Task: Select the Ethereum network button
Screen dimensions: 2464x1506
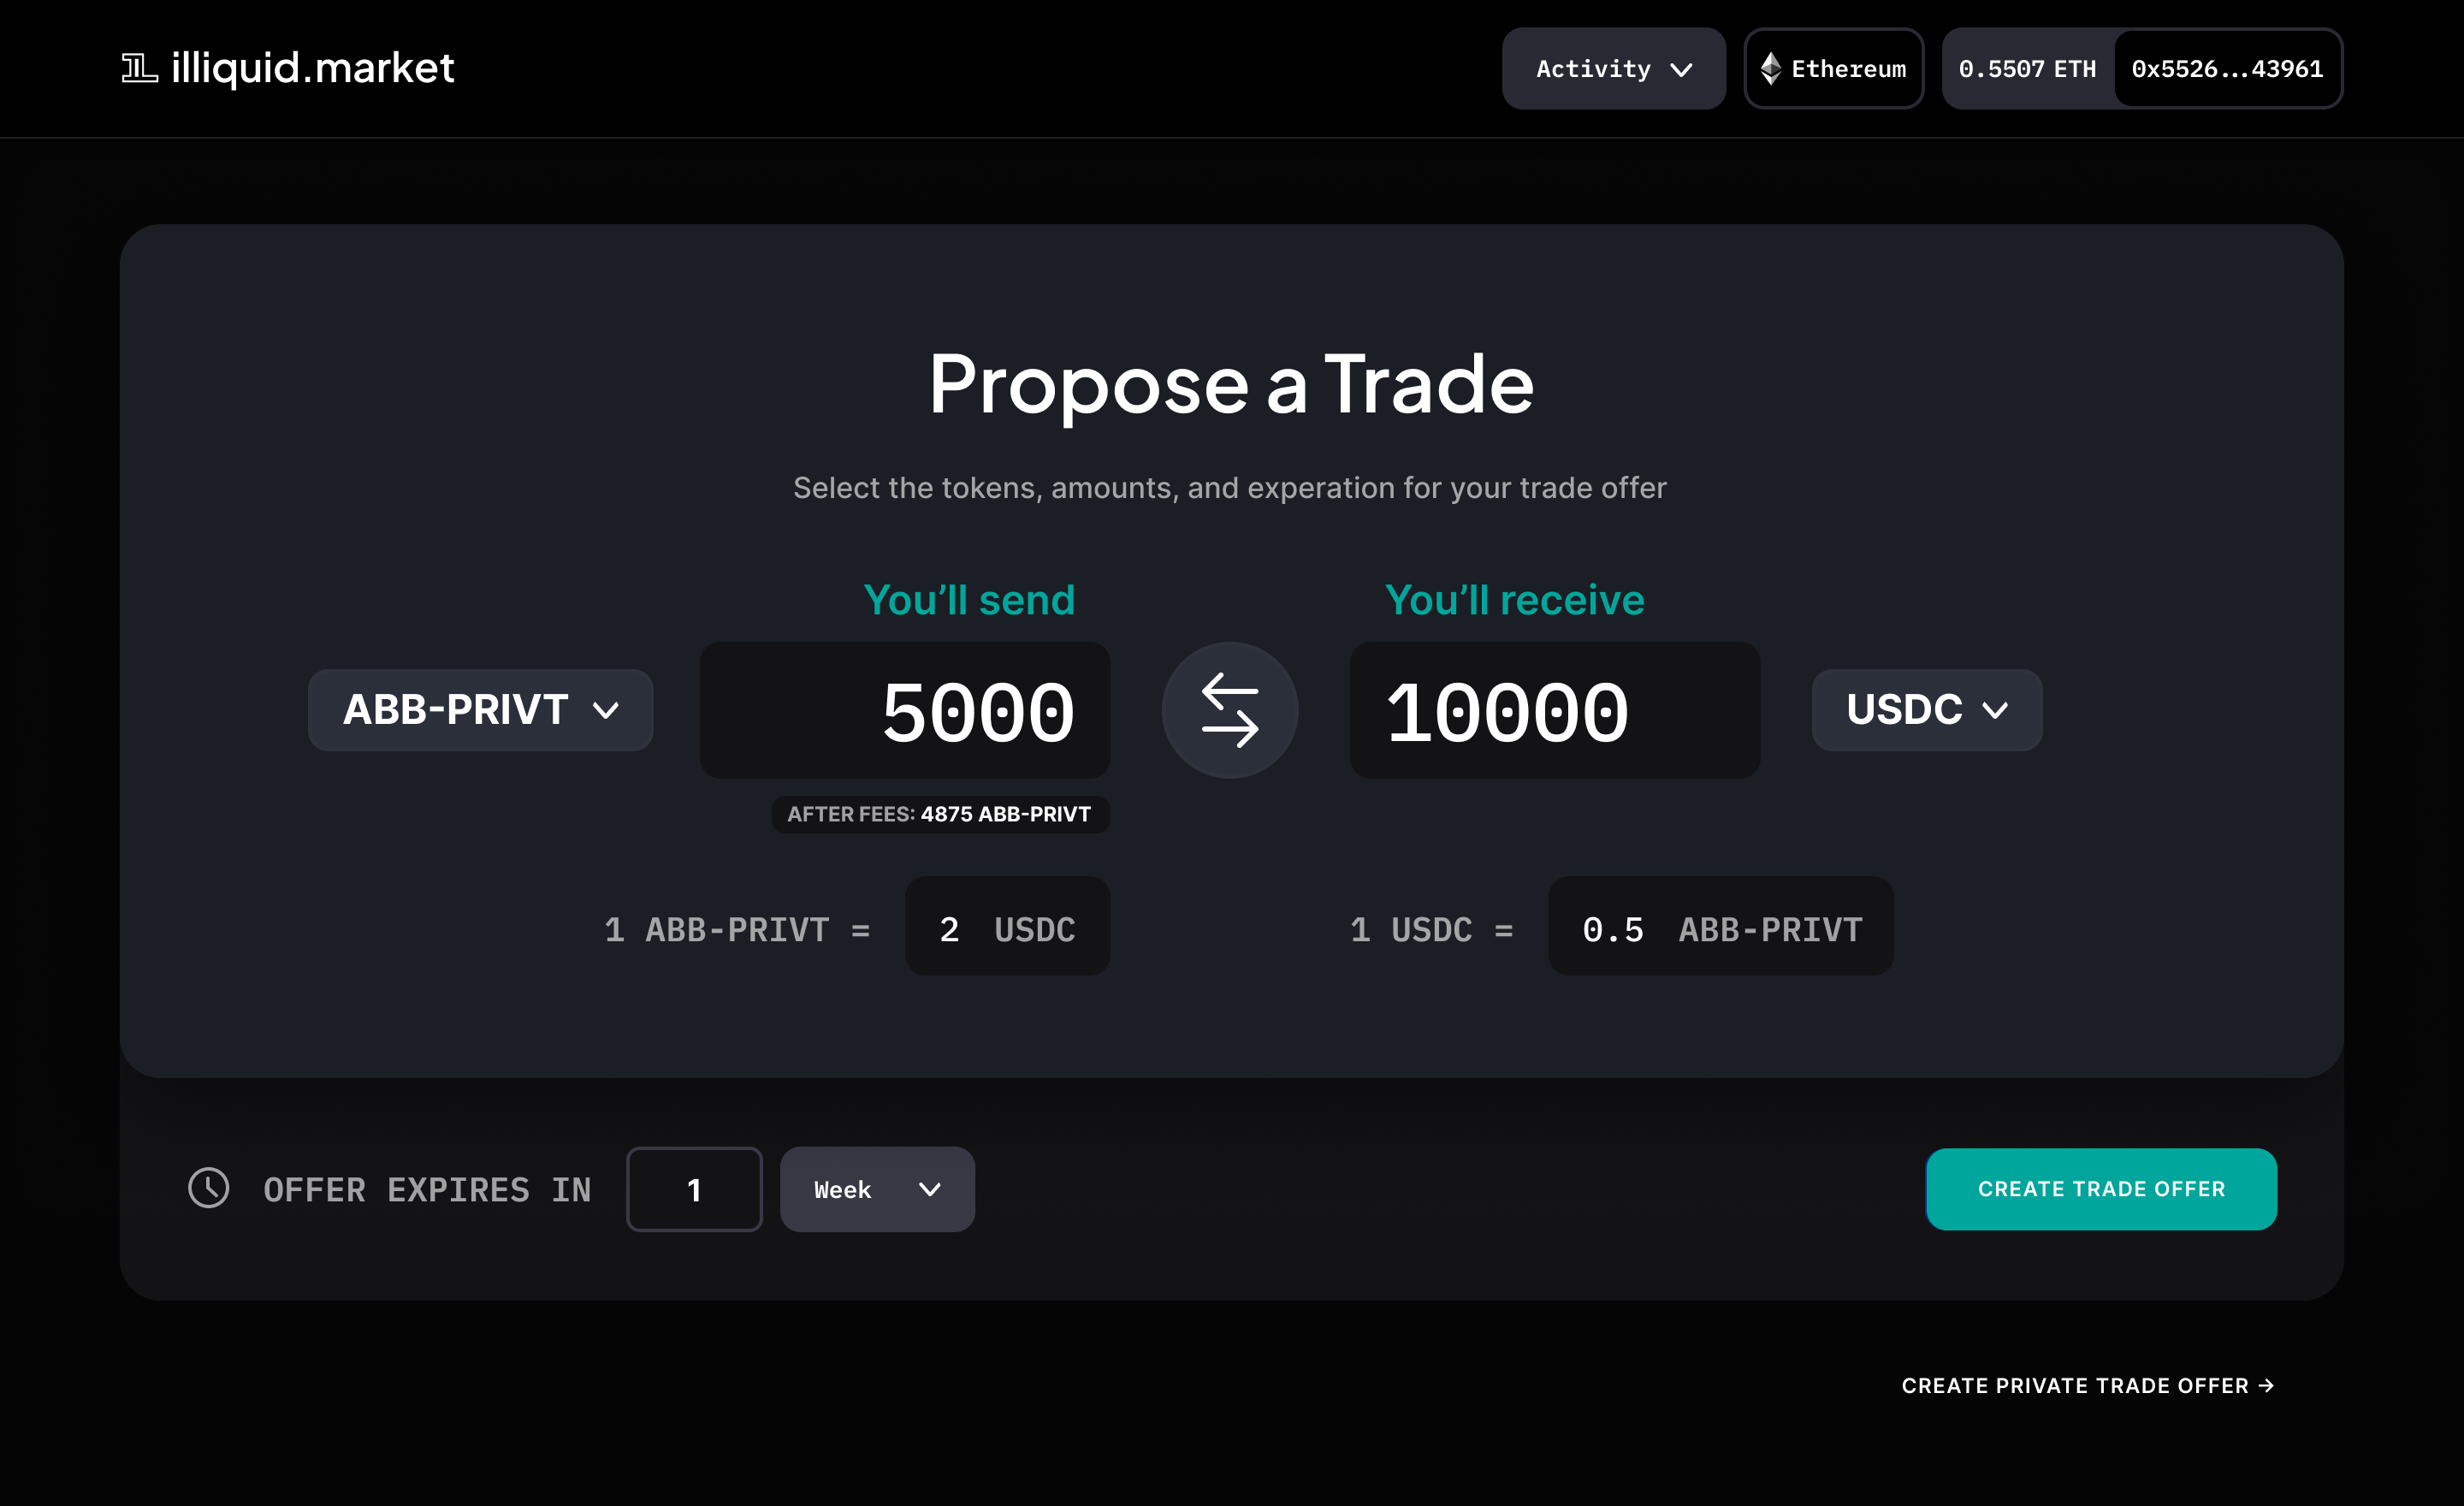Action: click(x=1833, y=69)
